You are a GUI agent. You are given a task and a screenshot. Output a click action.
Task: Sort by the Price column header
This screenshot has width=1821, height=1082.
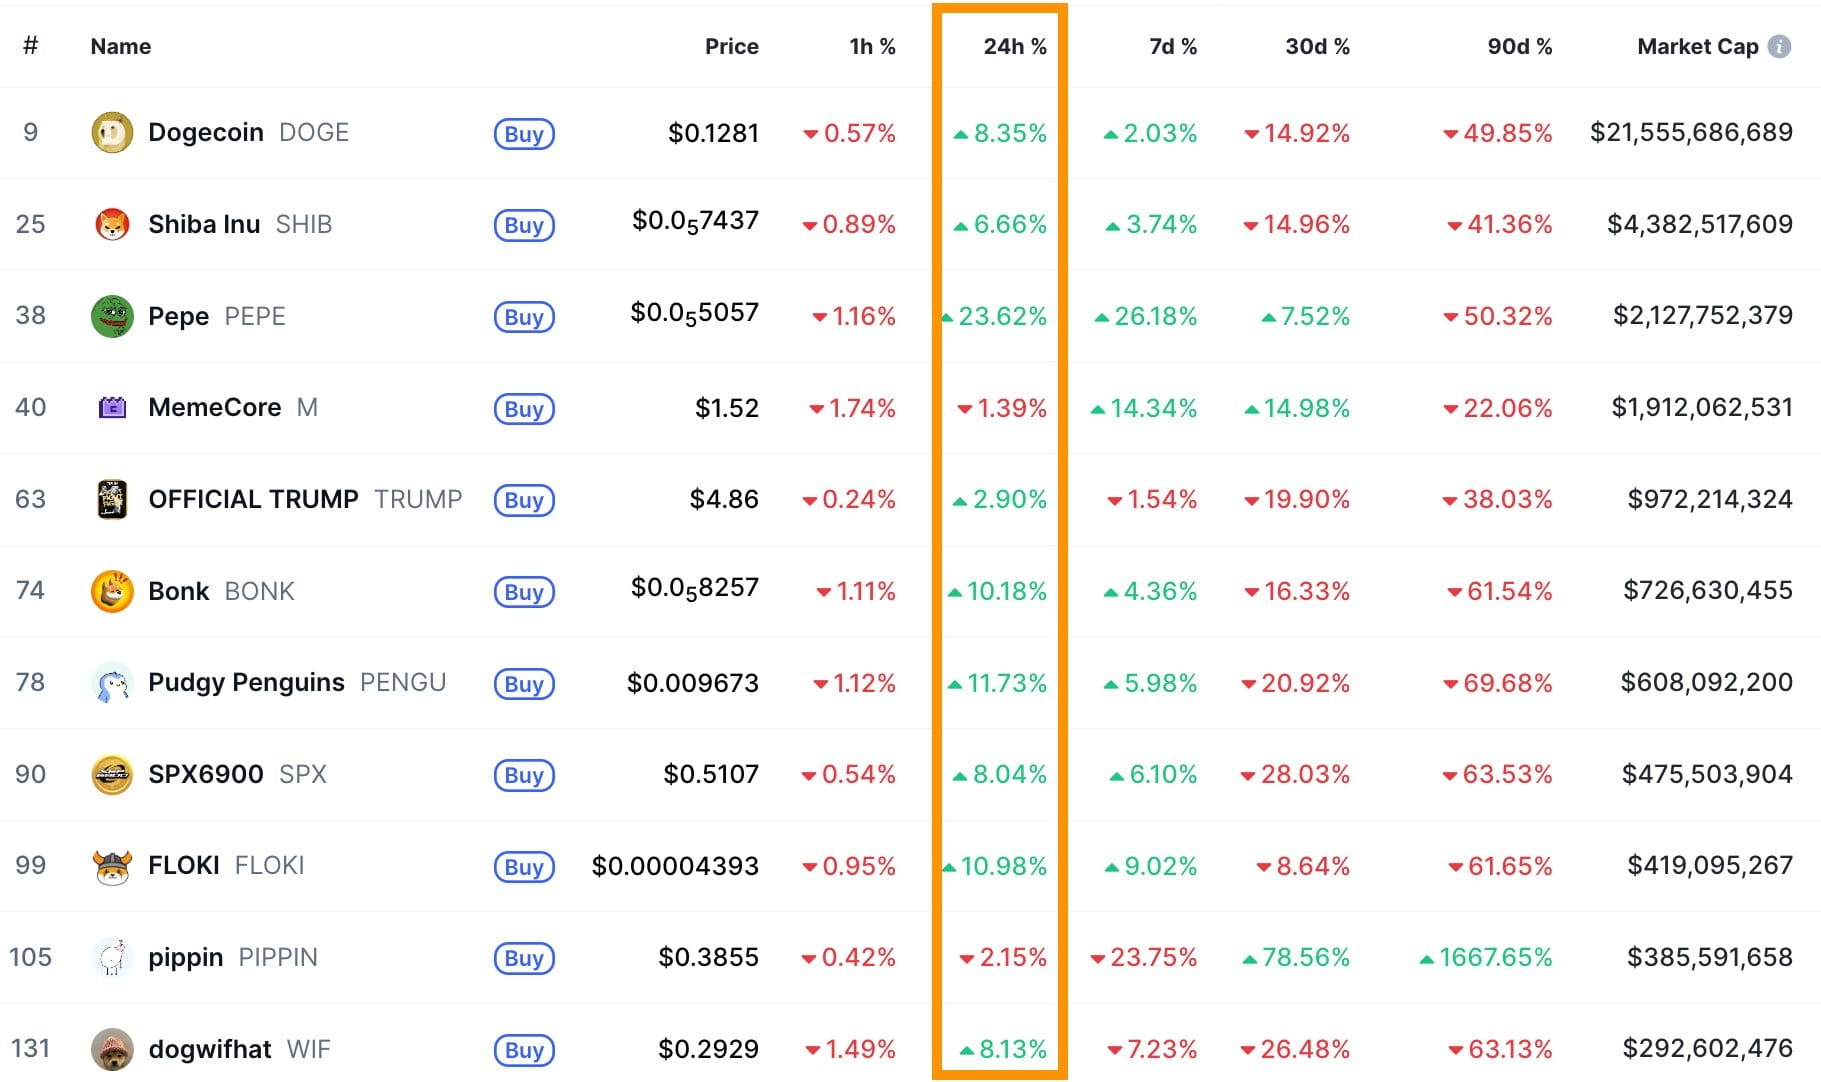731,47
